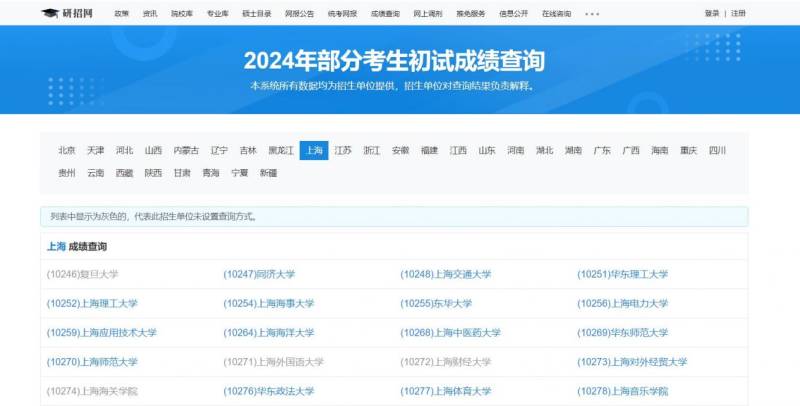Open the 政策 navigation item
This screenshot has height=406, width=800.
pyautogui.click(x=121, y=14)
